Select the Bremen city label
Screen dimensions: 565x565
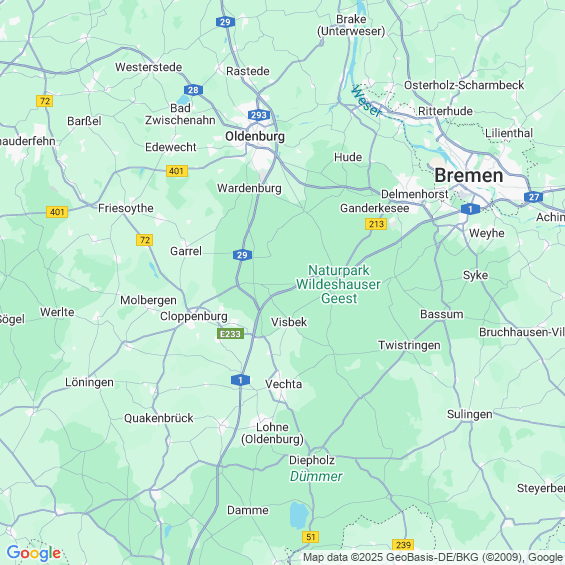click(x=468, y=175)
